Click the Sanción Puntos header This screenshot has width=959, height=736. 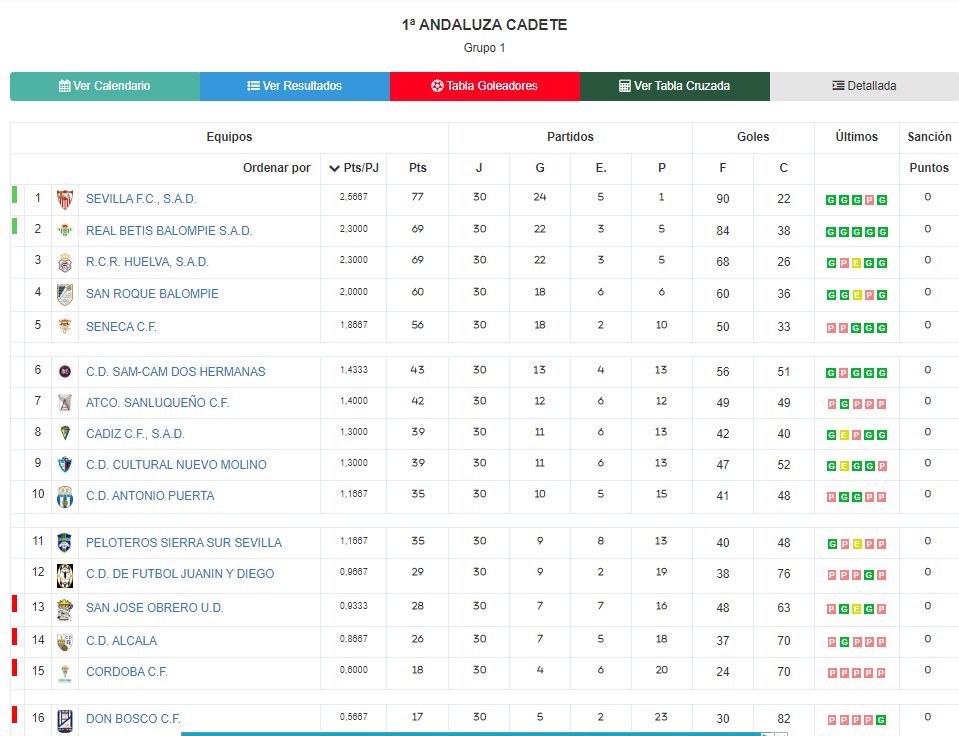[x=929, y=152]
